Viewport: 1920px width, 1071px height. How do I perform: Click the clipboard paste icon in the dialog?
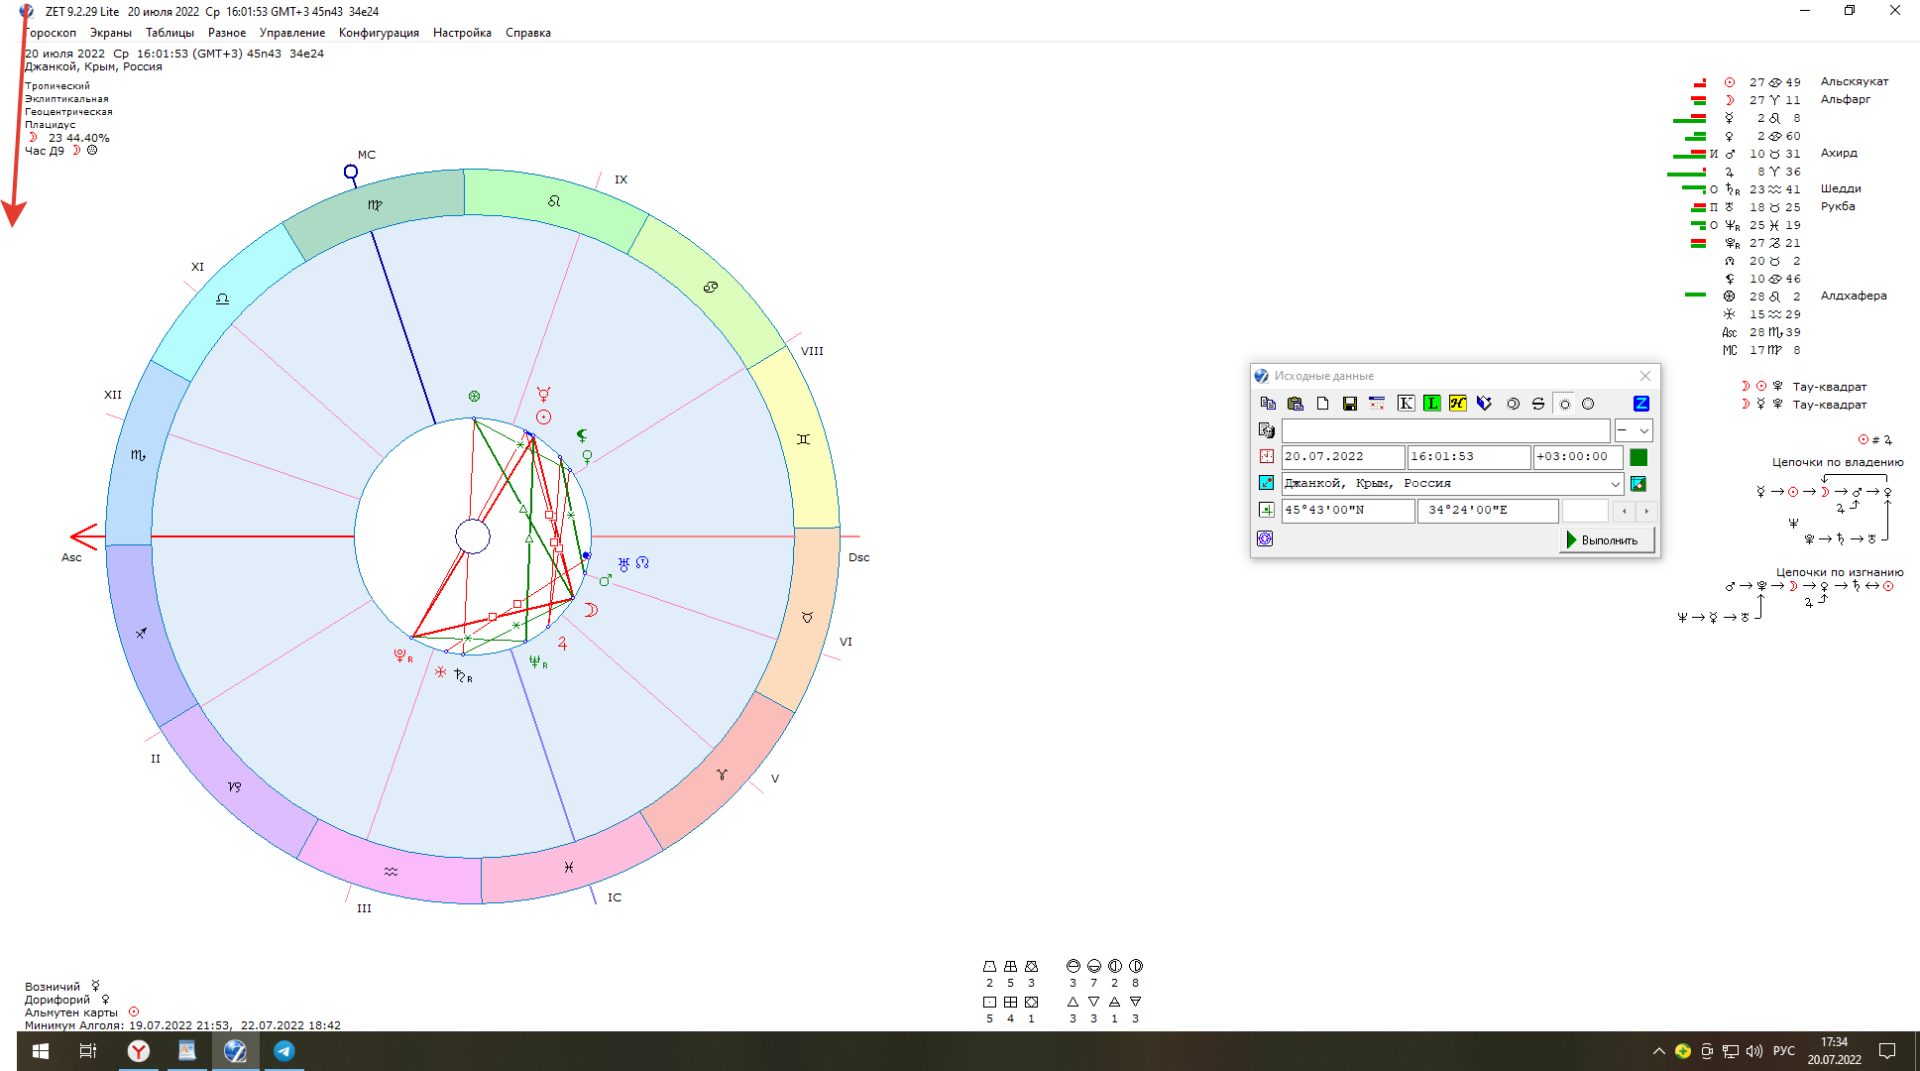[1295, 404]
